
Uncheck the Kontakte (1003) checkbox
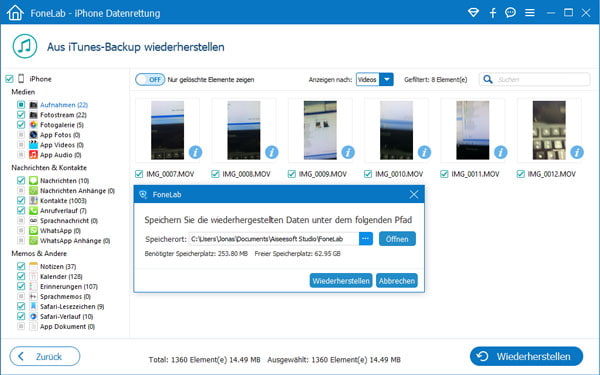pyautogui.click(x=21, y=201)
